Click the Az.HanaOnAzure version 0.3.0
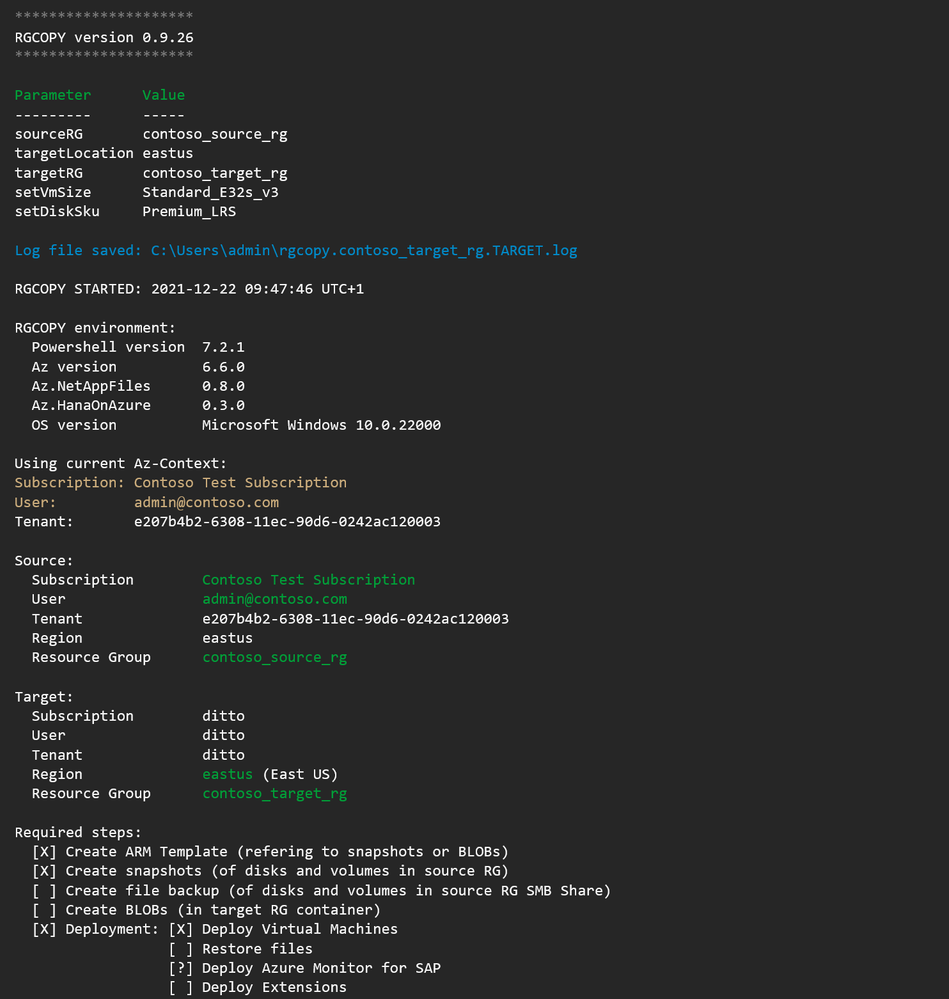 pos(223,405)
